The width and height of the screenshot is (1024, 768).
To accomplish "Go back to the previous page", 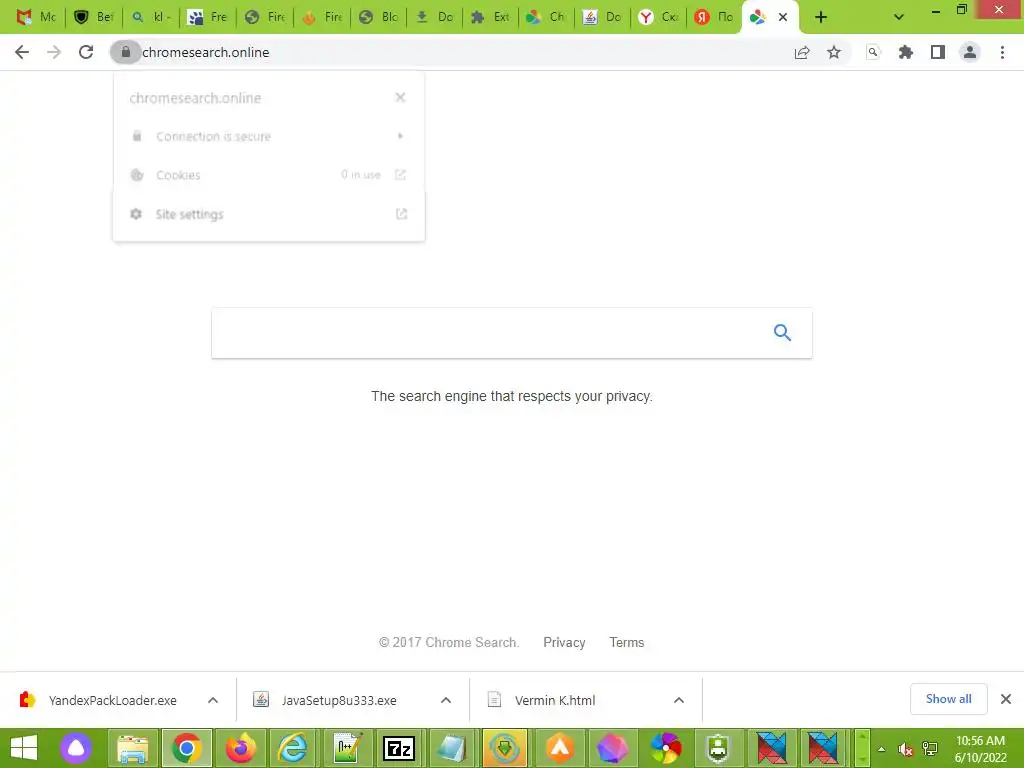I will click(x=22, y=52).
